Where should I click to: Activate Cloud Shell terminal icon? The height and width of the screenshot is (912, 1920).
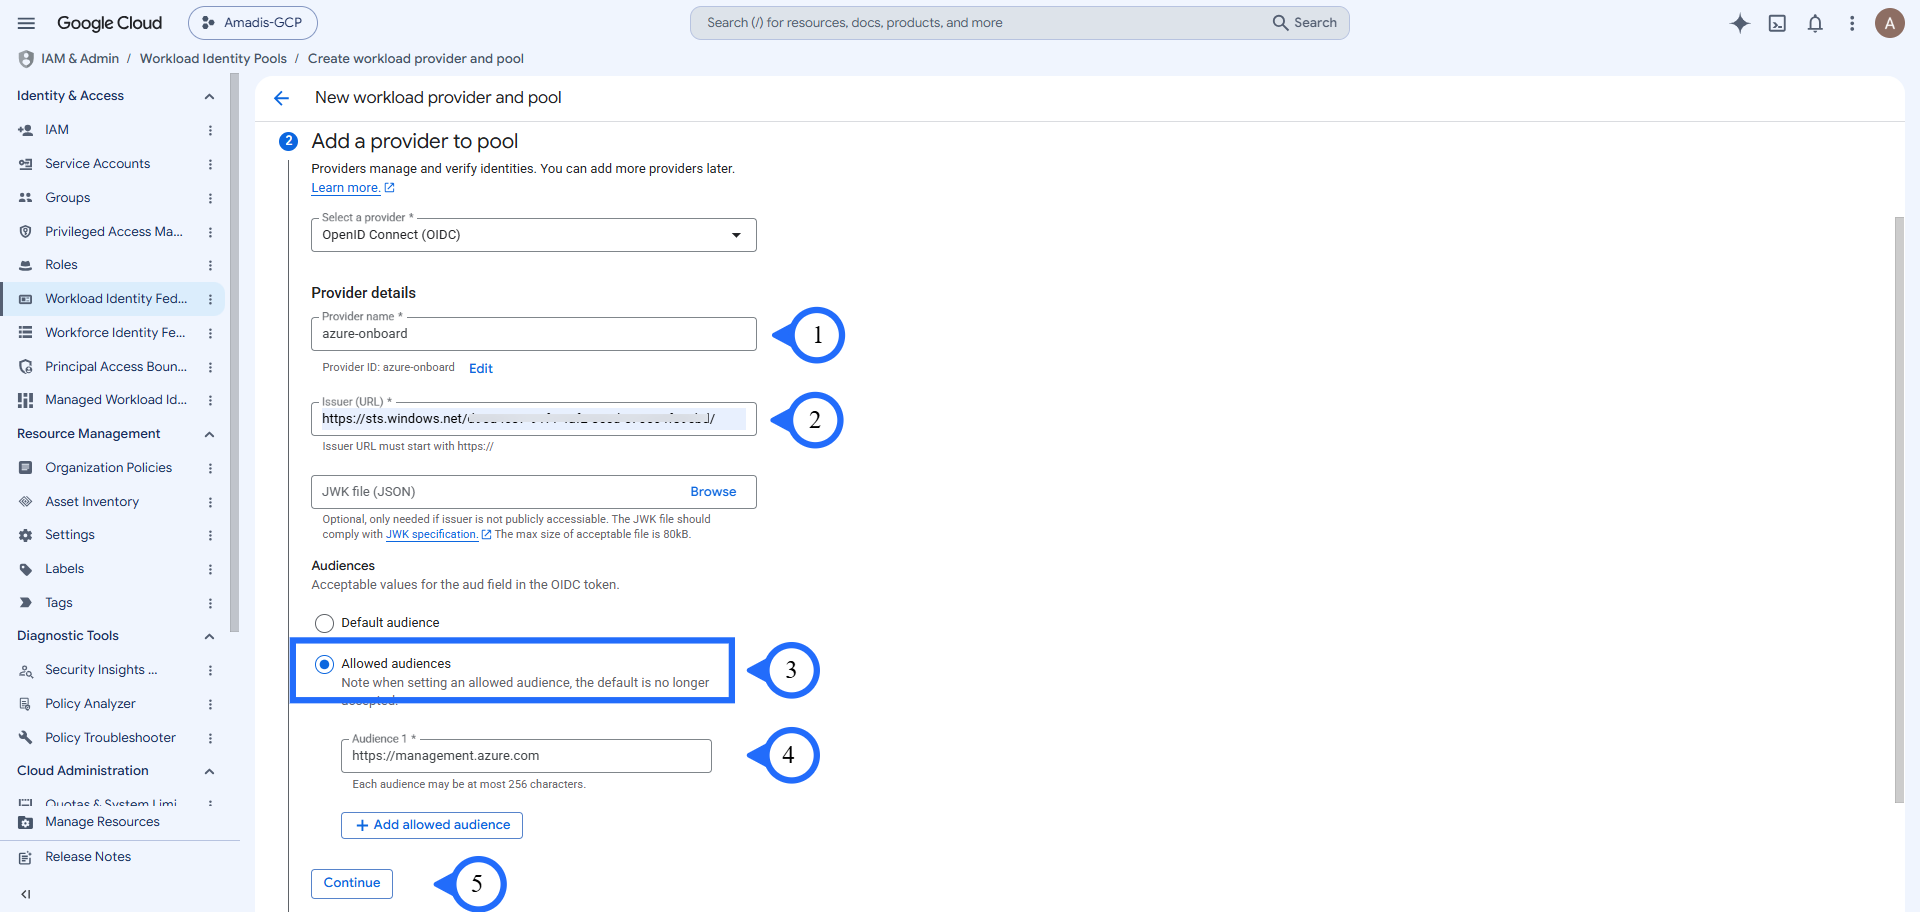1777,23
